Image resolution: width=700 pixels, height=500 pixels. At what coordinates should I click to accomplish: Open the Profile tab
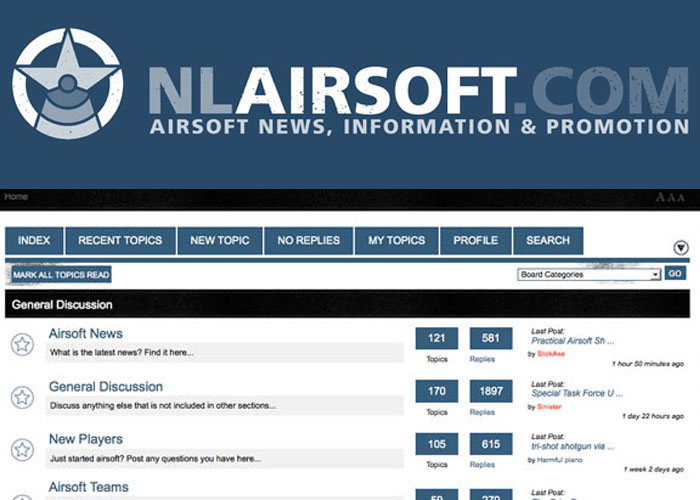(x=476, y=241)
